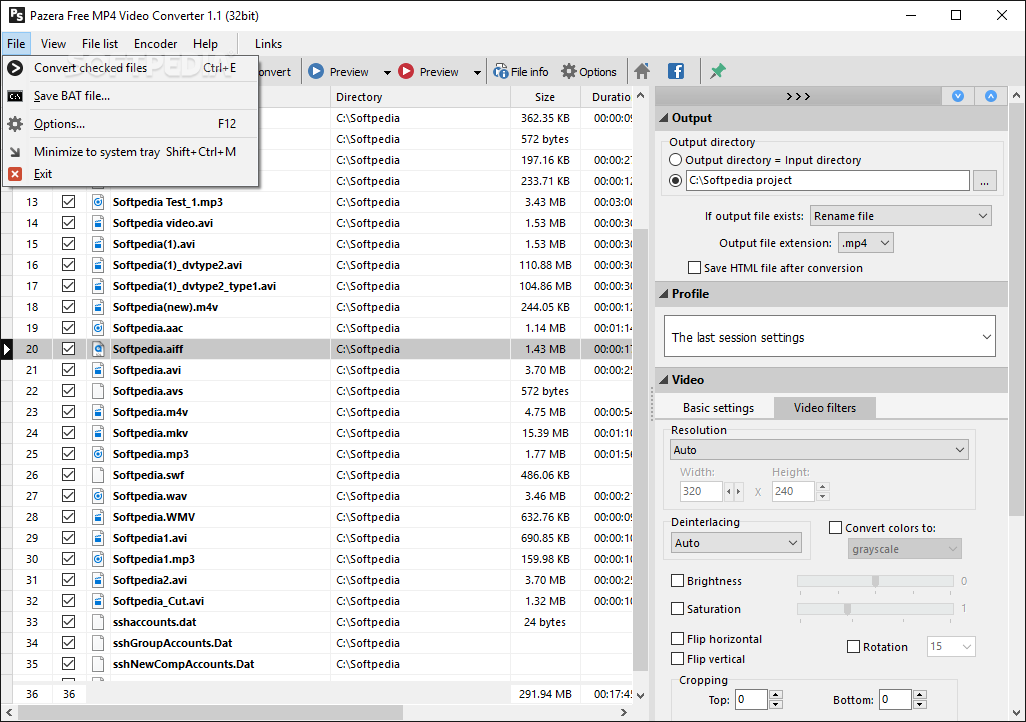The height and width of the screenshot is (722, 1026).
Task: Uncheck the Softpedia Test_1.mp3 row checkbox
Action: pyautogui.click(x=68, y=202)
